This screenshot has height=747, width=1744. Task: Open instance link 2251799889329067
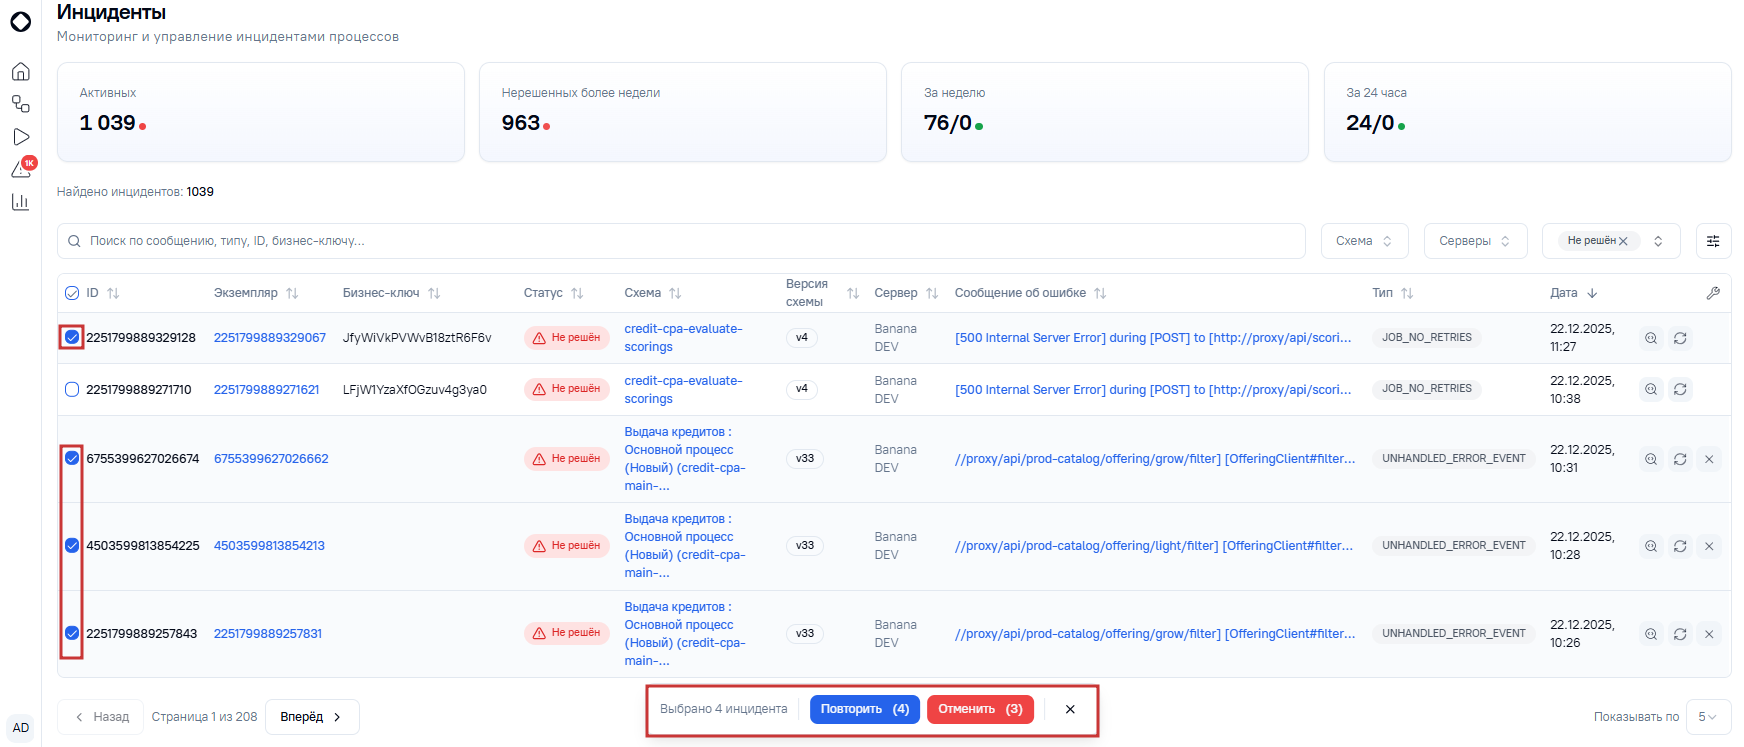[x=270, y=338]
